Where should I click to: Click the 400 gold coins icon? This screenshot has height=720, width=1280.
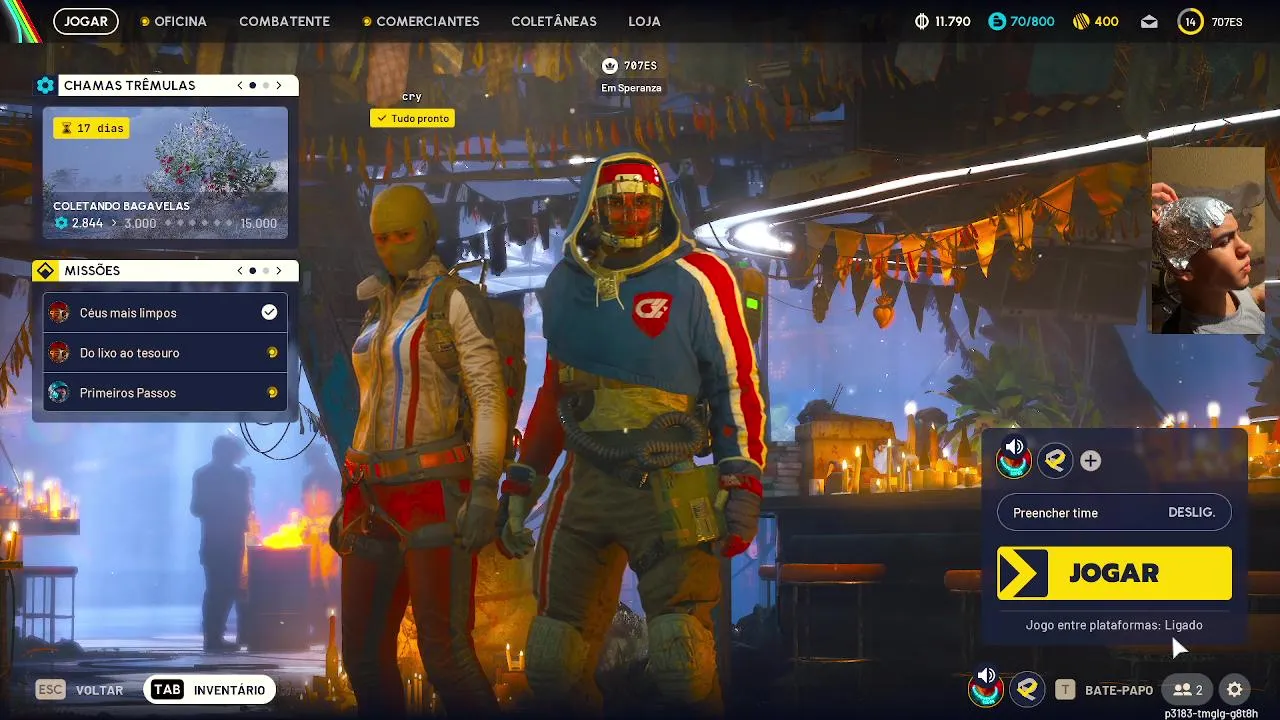(x=1081, y=21)
